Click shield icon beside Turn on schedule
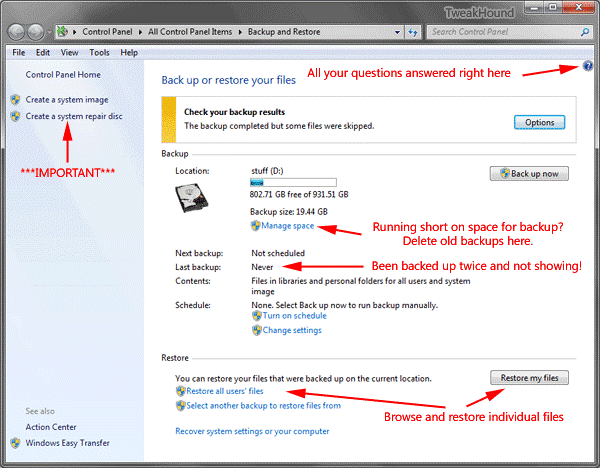Image resolution: width=600 pixels, height=468 pixels. pos(256,316)
